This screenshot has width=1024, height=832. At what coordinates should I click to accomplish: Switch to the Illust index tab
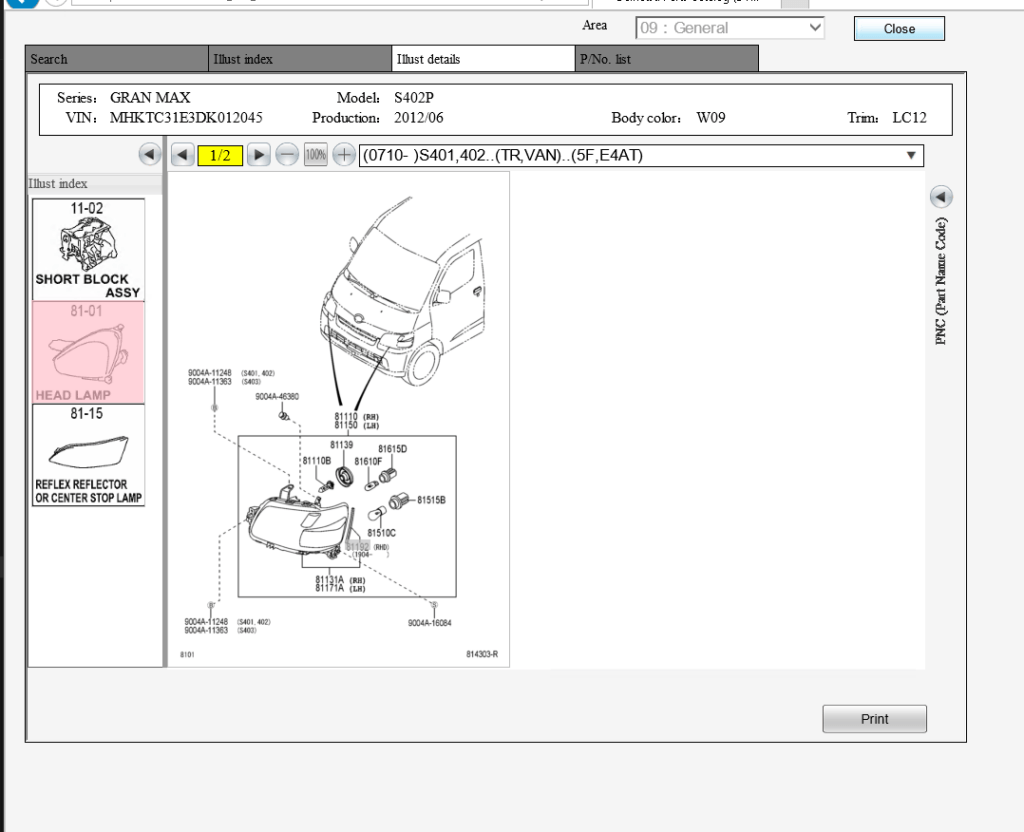(x=300, y=59)
